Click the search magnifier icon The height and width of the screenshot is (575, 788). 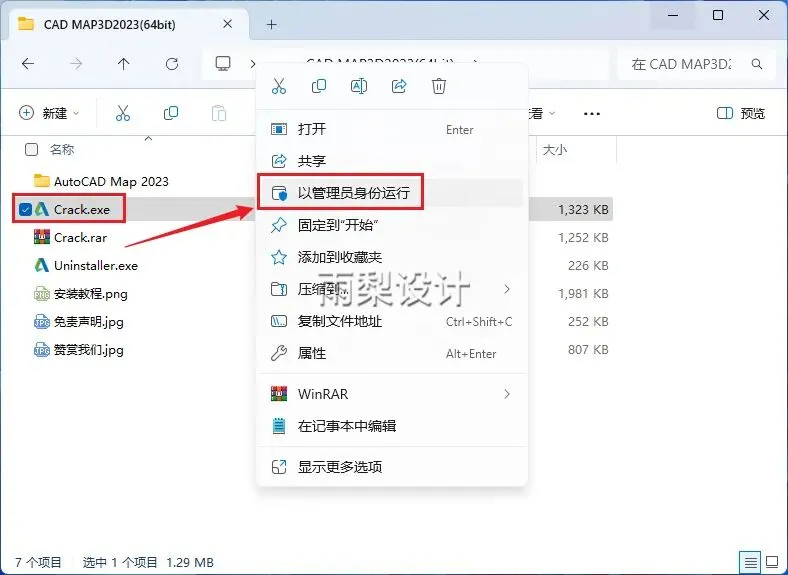757,64
